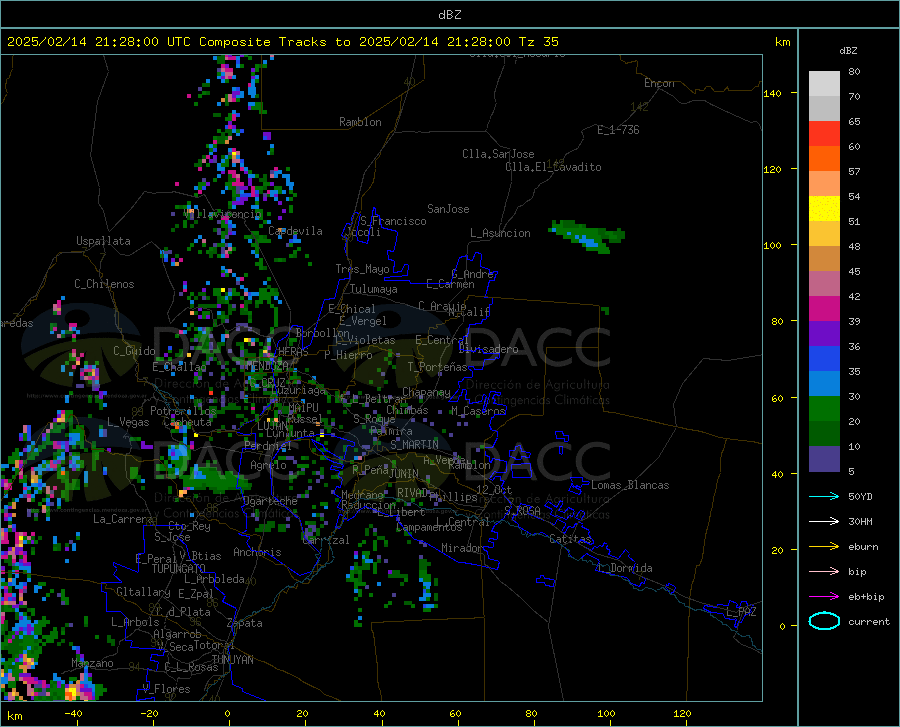Screen dimensions: 900x727
Task: Click the 'Clla.El_Cavadito' map label
Action: (x=553, y=167)
